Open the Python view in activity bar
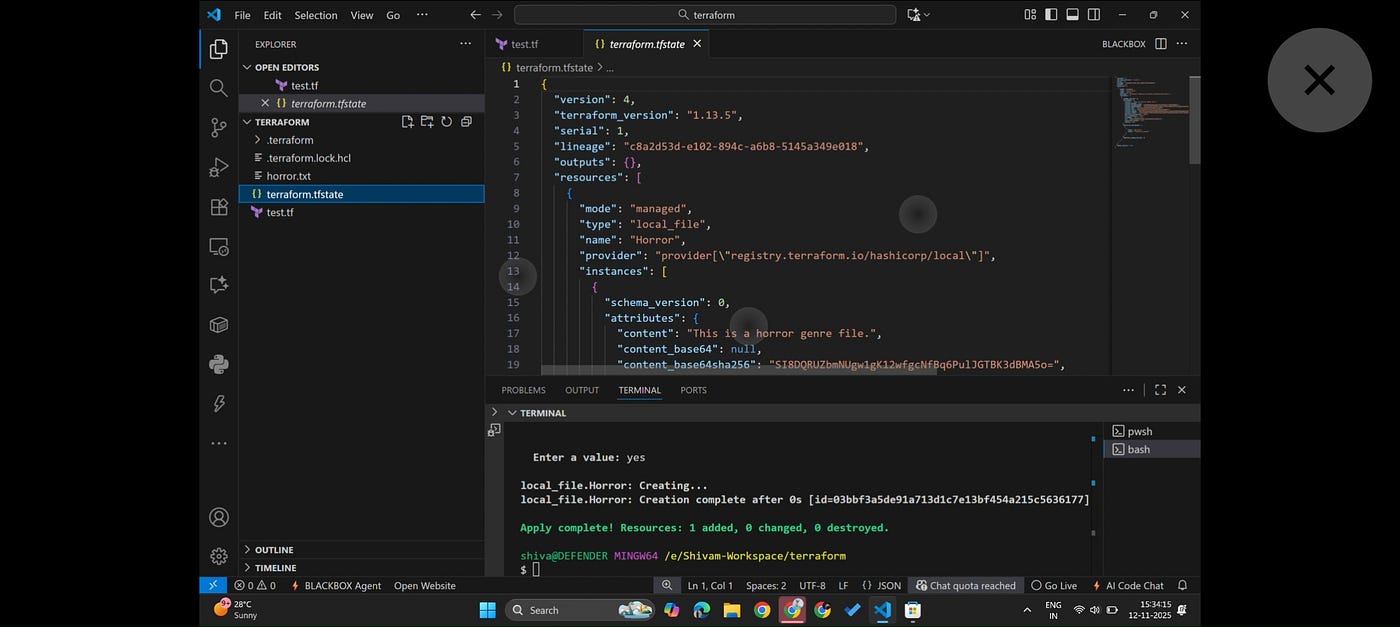This screenshot has width=1400, height=627. pyautogui.click(x=218, y=364)
